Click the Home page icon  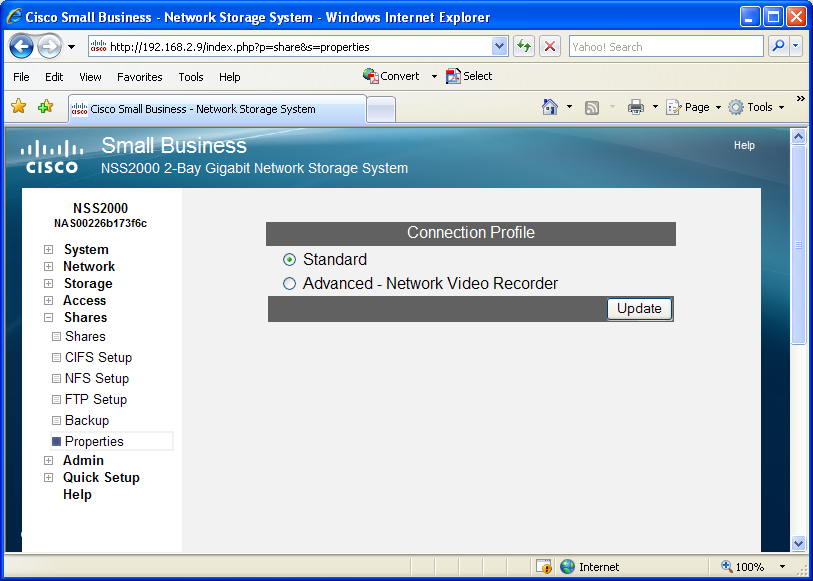pyautogui.click(x=550, y=107)
